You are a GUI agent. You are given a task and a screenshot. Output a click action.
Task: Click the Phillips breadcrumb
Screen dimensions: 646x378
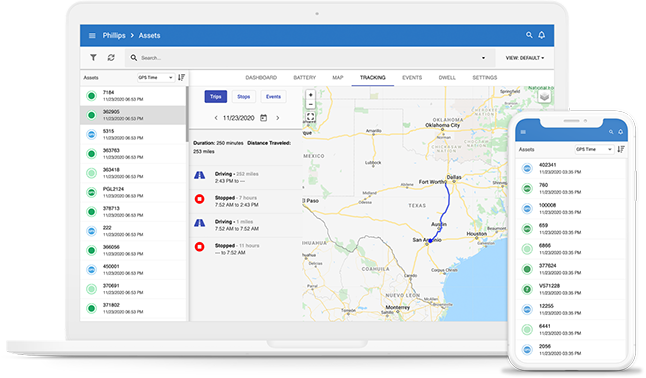114,35
